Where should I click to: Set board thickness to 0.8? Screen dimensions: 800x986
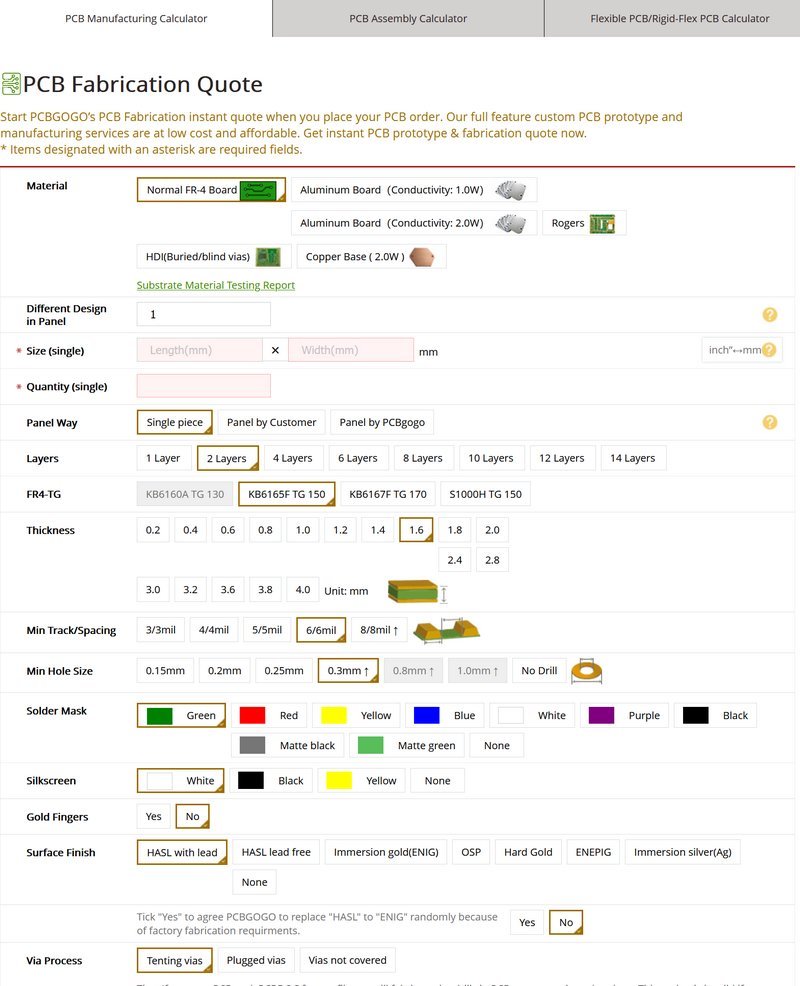[265, 530]
